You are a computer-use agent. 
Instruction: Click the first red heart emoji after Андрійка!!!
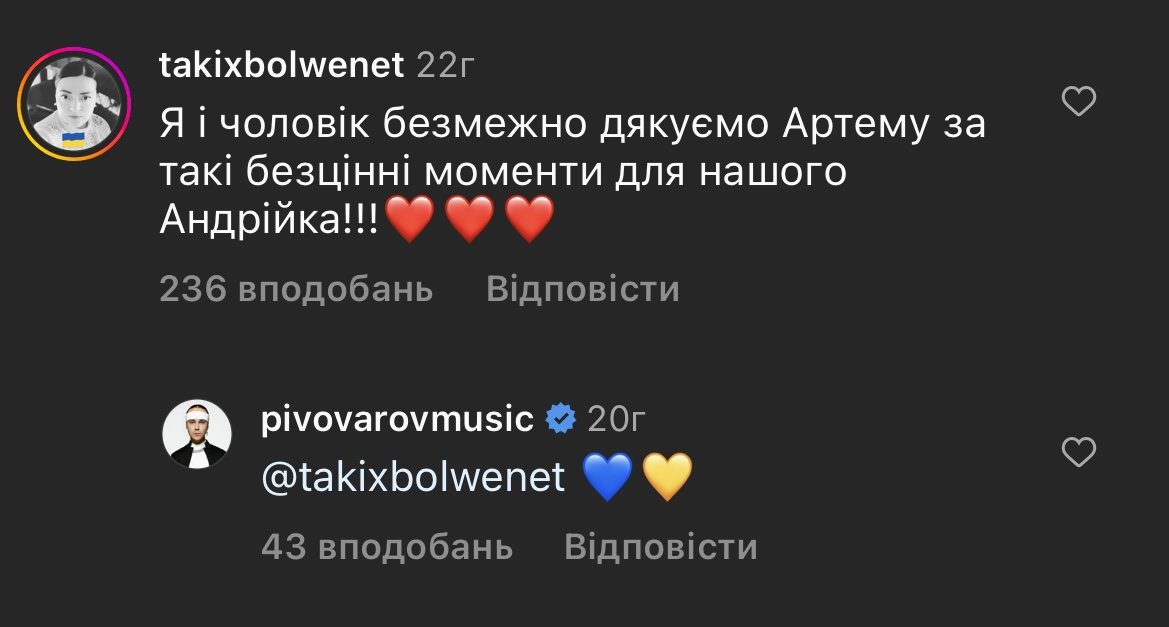click(408, 221)
